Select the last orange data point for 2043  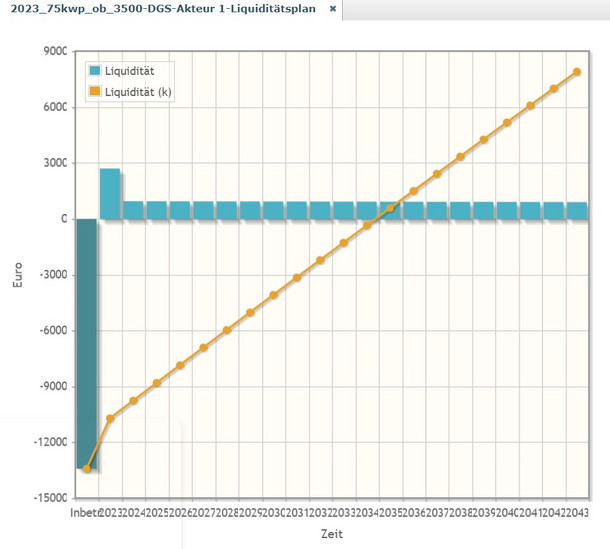[577, 72]
